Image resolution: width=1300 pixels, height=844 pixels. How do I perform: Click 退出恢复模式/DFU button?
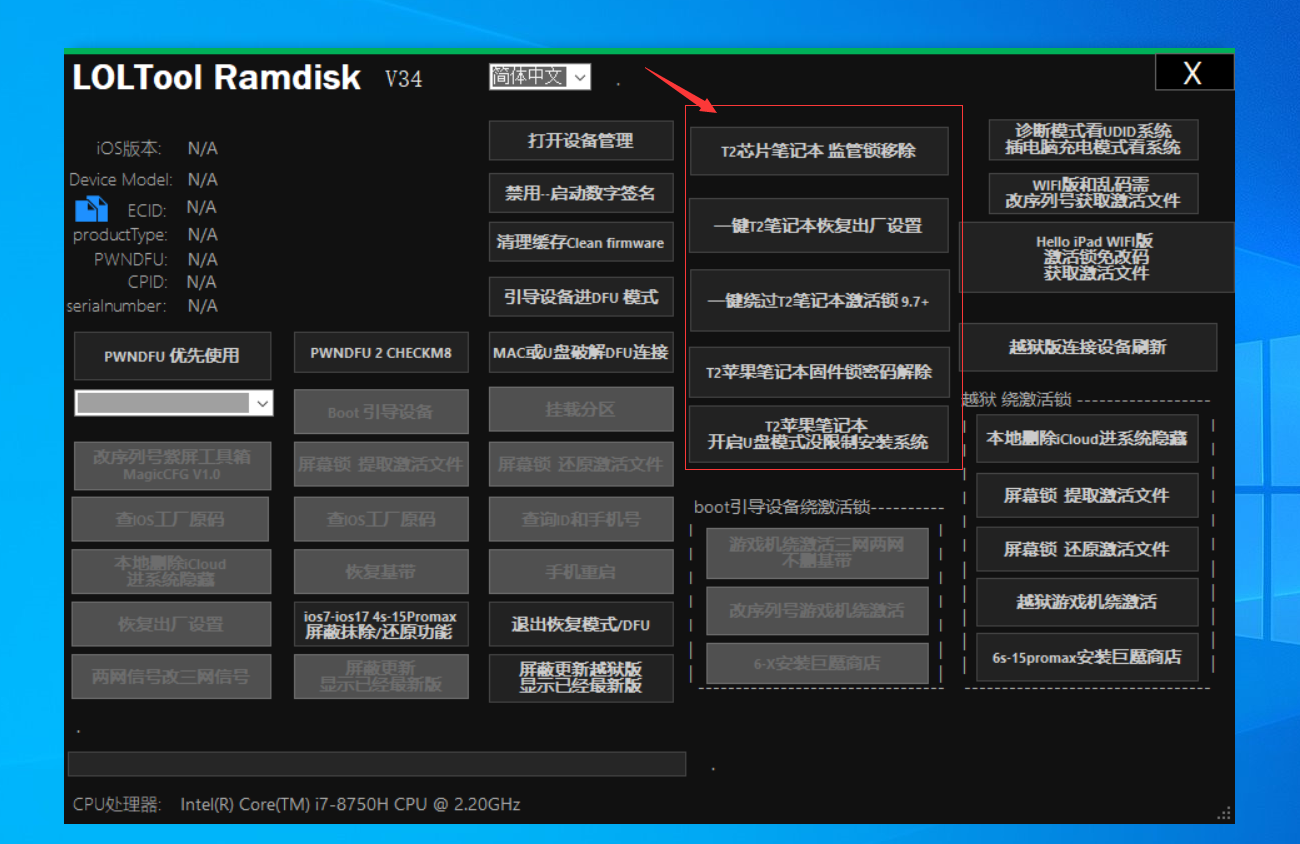(x=581, y=625)
